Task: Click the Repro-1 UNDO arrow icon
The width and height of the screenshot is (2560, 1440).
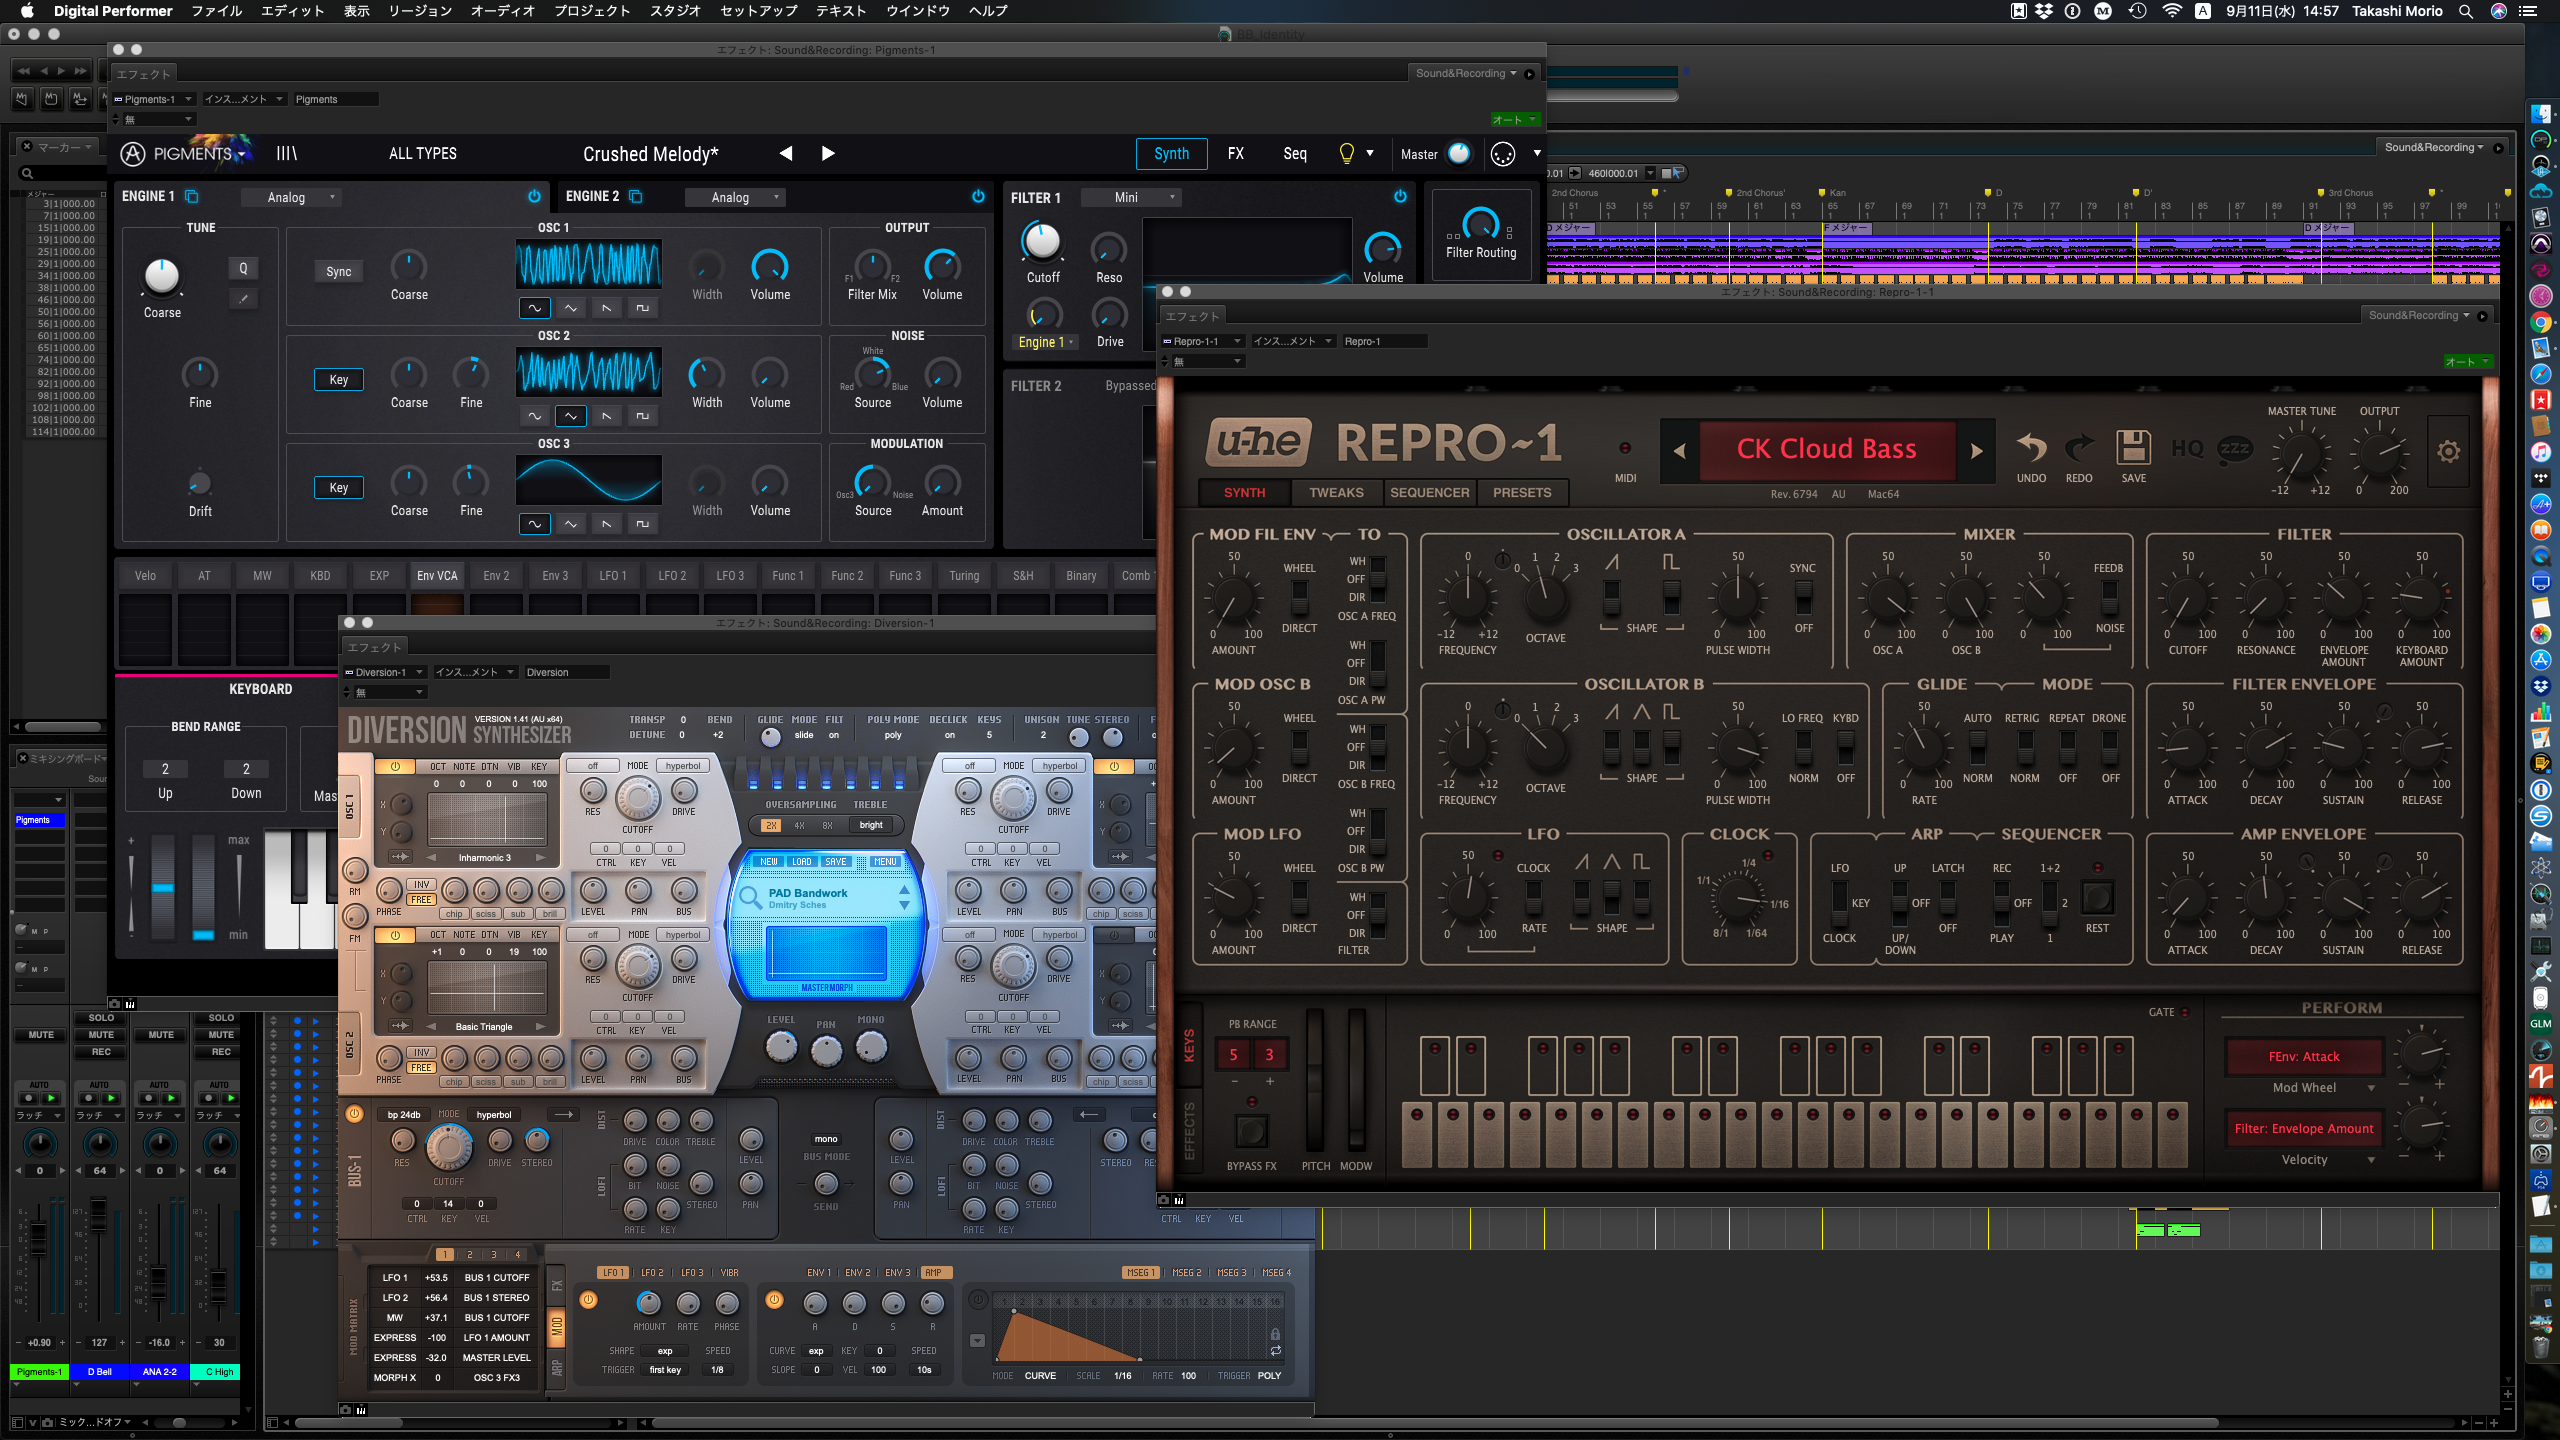Action: click(x=2031, y=448)
